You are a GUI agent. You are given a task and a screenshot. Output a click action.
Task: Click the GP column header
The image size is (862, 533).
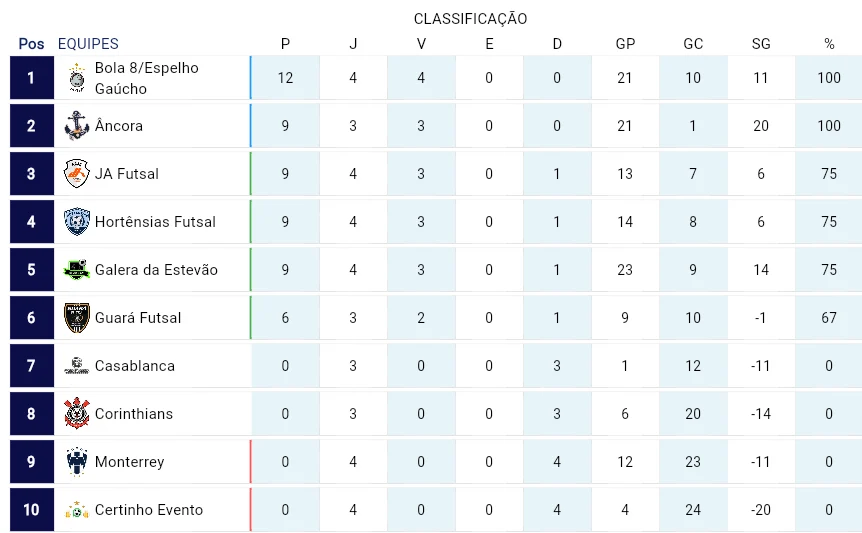point(625,44)
